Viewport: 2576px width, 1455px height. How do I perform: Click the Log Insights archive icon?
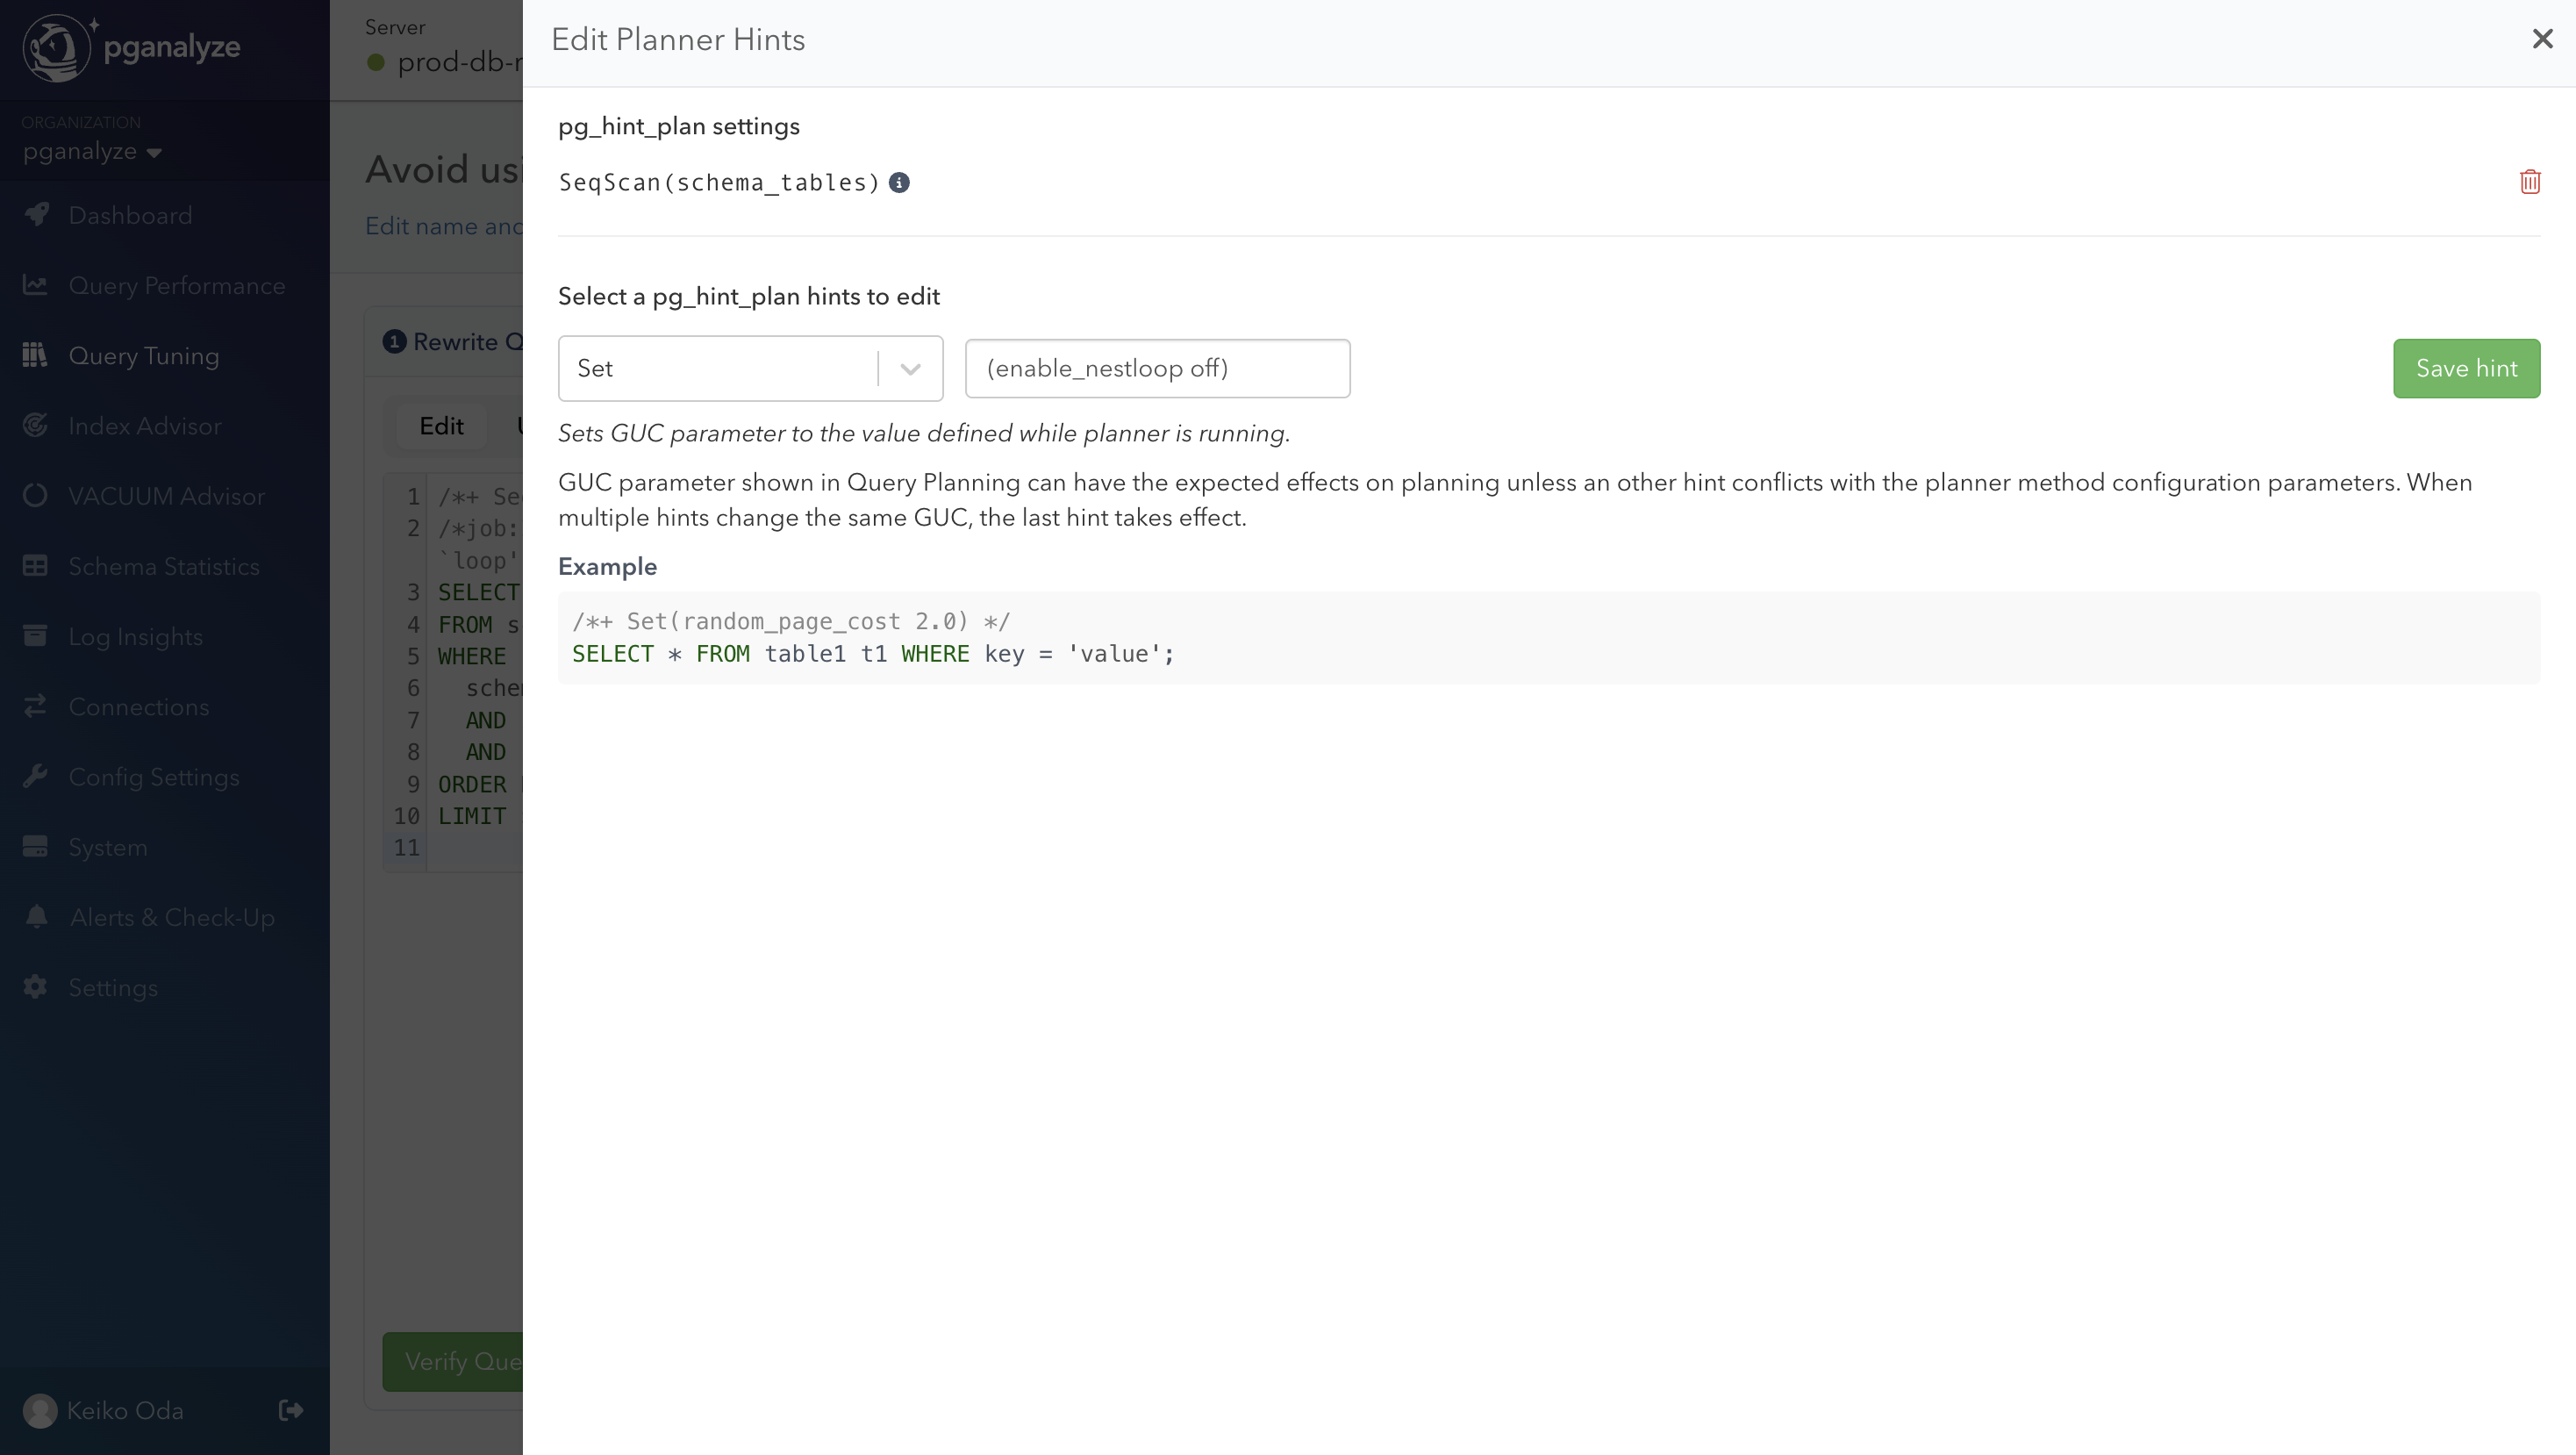coord(35,635)
